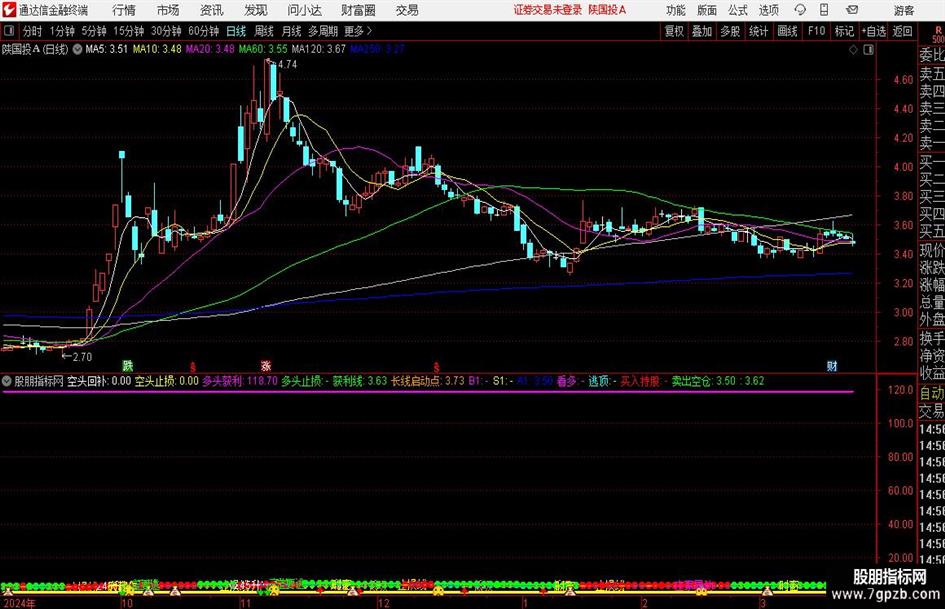This screenshot has height=609, width=945.
Task: Switch to 30分钟 period
Action: point(166,31)
